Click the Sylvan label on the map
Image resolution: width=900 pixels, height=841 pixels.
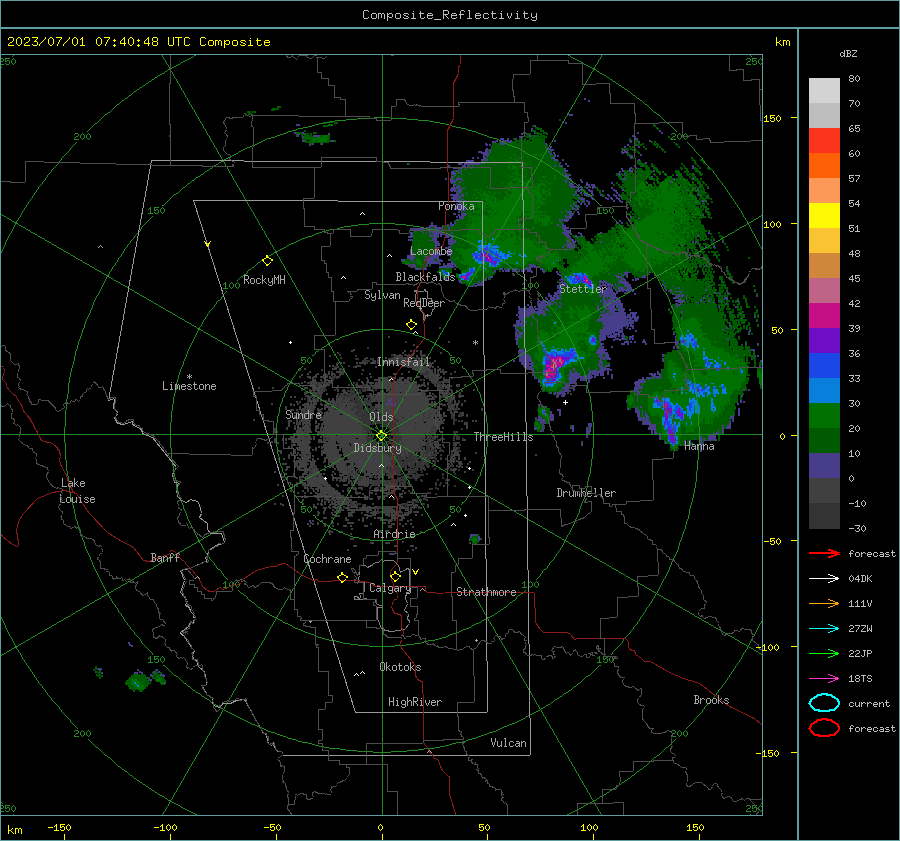pos(382,295)
